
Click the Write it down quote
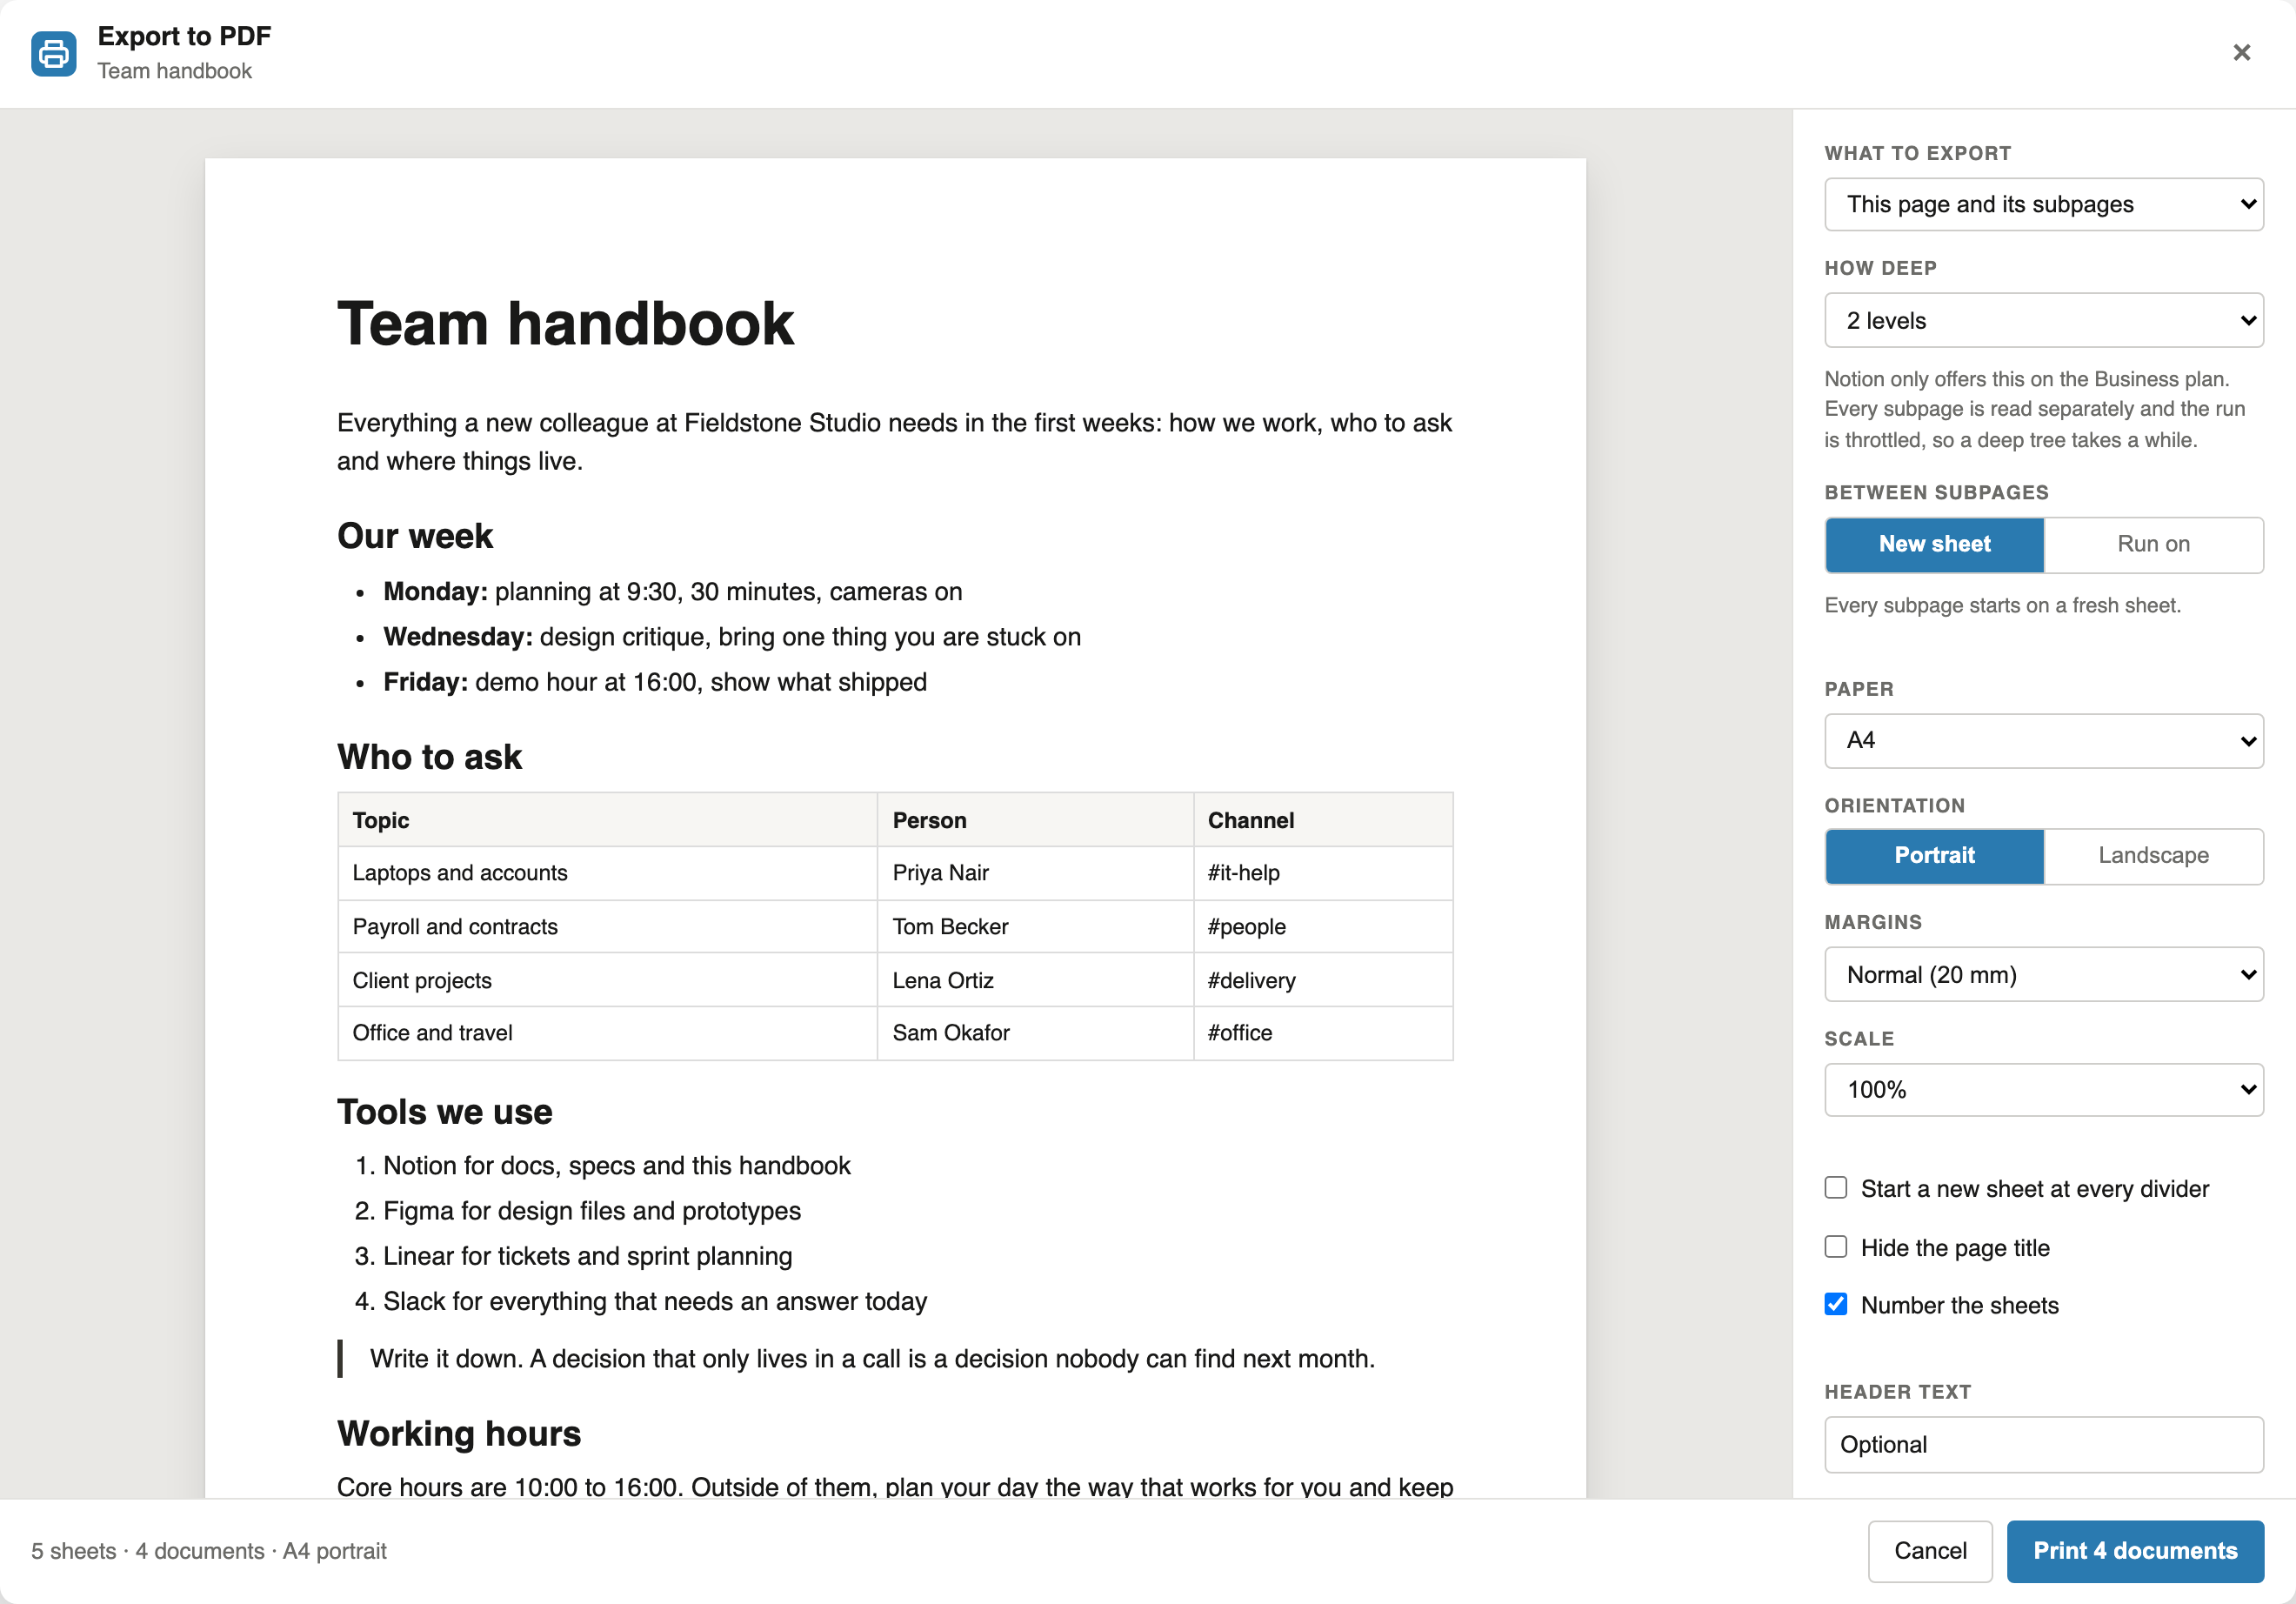pos(872,1359)
